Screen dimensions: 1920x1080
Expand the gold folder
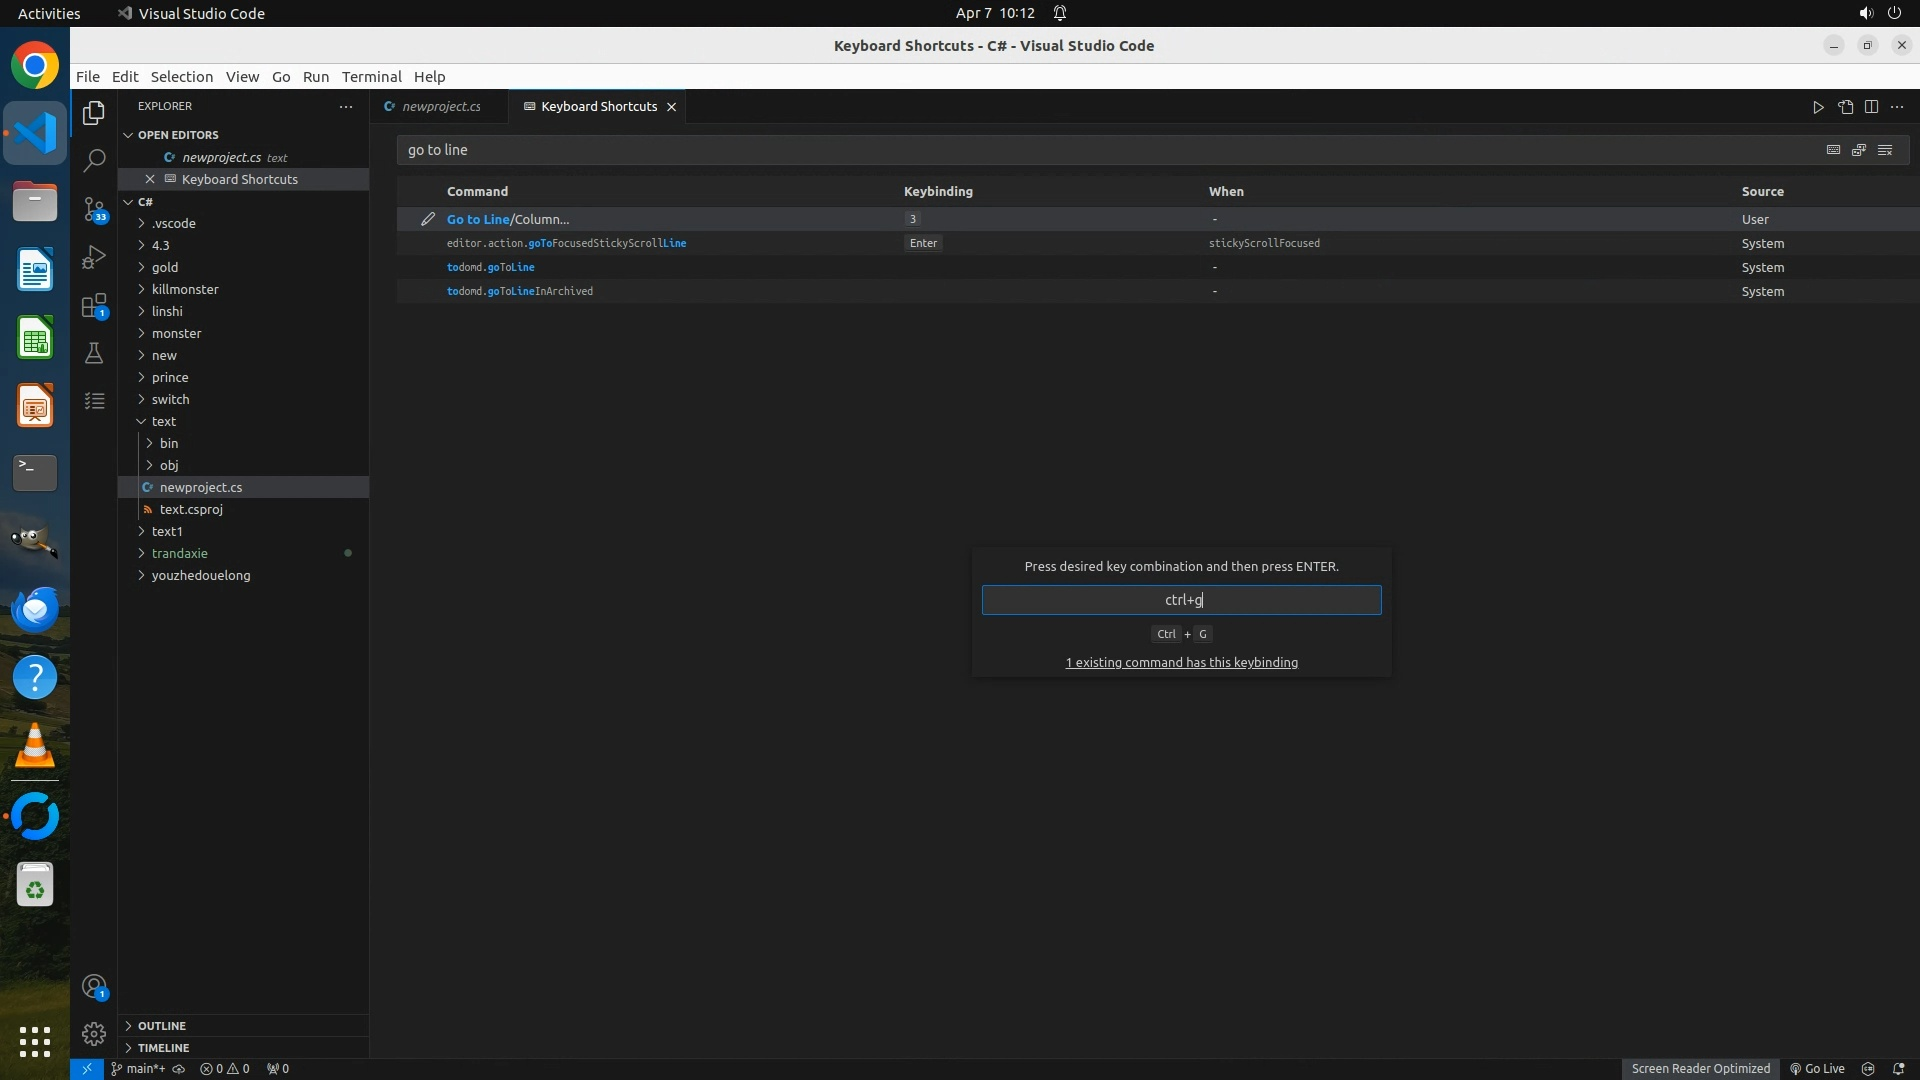[165, 267]
